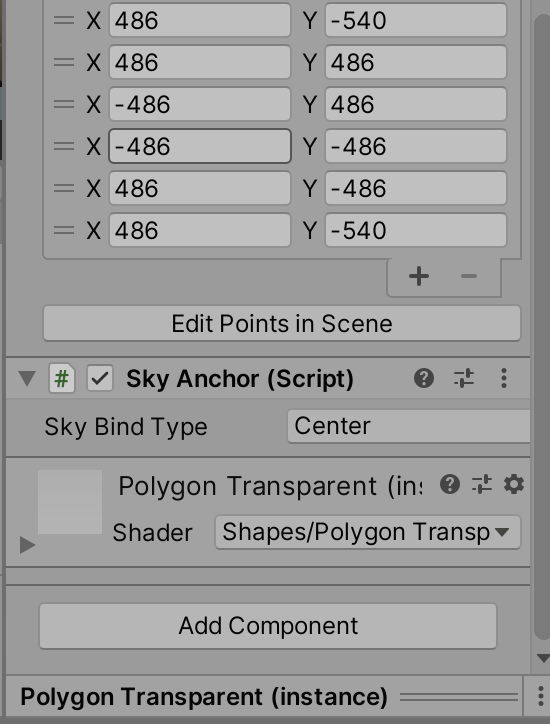Remove selected point with minus icon
The height and width of the screenshot is (724, 550).
click(x=469, y=276)
